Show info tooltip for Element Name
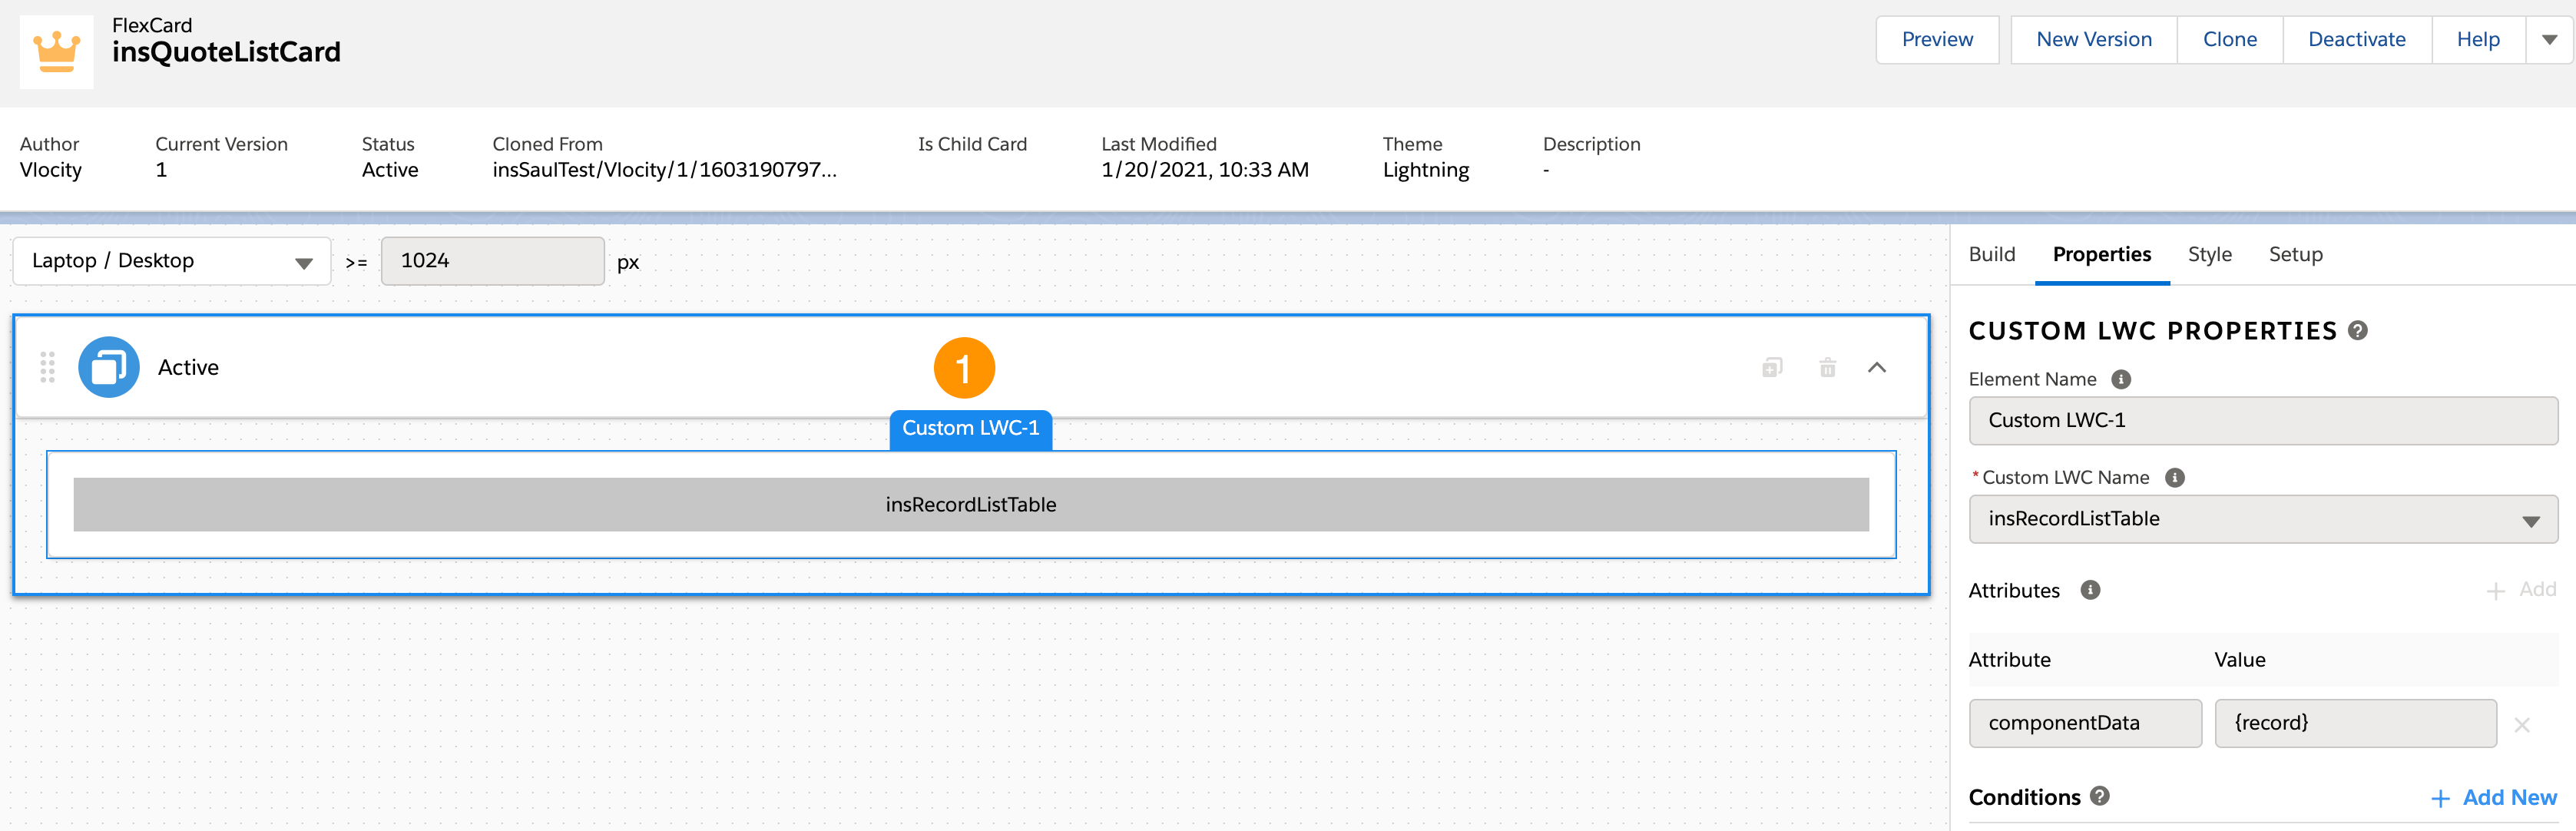Screen dimensions: 2576x831 coord(2121,380)
